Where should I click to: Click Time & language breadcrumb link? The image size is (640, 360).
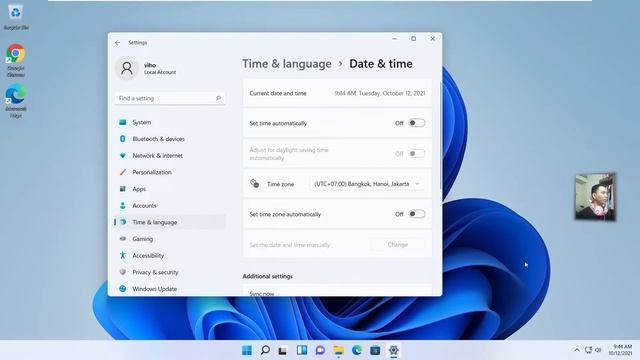[287, 64]
